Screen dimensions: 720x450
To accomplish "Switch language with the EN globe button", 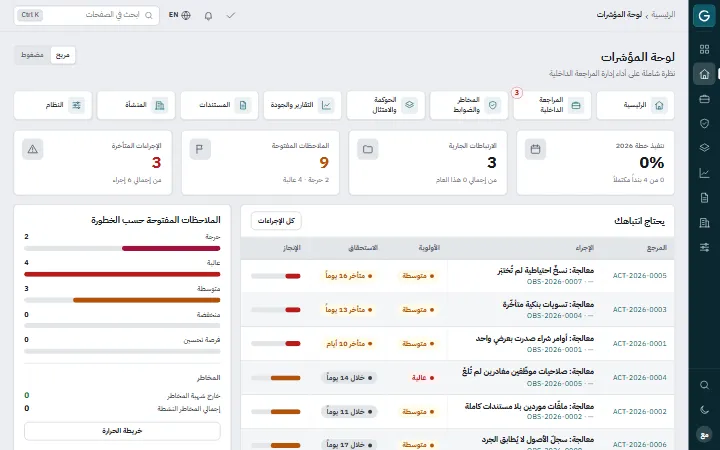I will [x=180, y=15].
